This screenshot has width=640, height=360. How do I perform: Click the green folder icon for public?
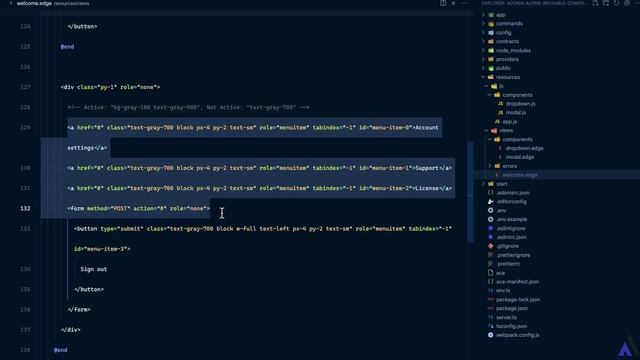point(491,68)
